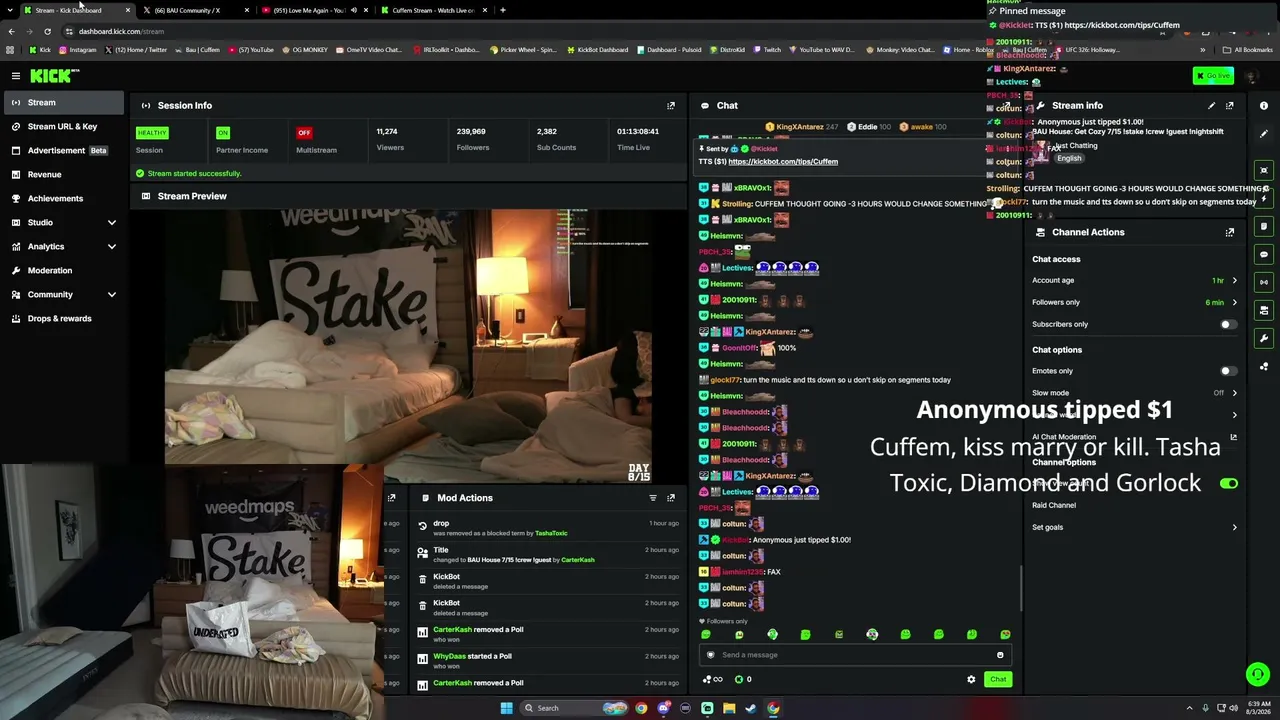Click WhyDaas username in Mod Actions
The height and width of the screenshot is (720, 1280).
(x=449, y=656)
